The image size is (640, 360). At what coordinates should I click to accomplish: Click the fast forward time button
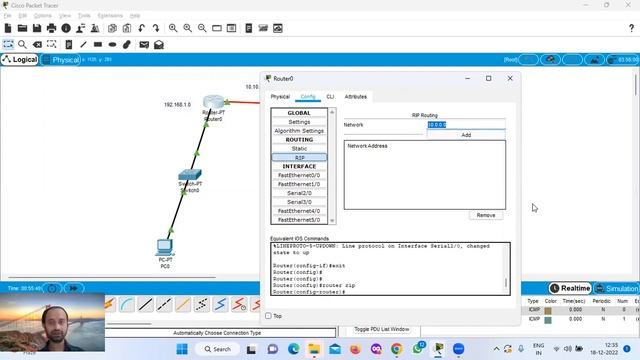click(x=74, y=288)
